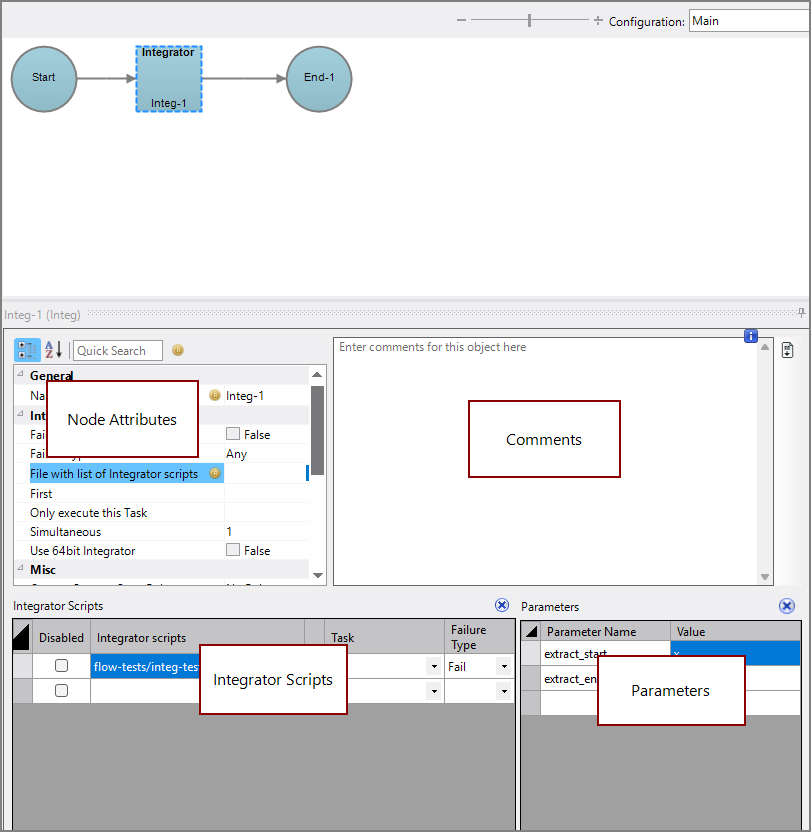Click the Failure Type column header
The width and height of the screenshot is (811, 832).
[479, 637]
